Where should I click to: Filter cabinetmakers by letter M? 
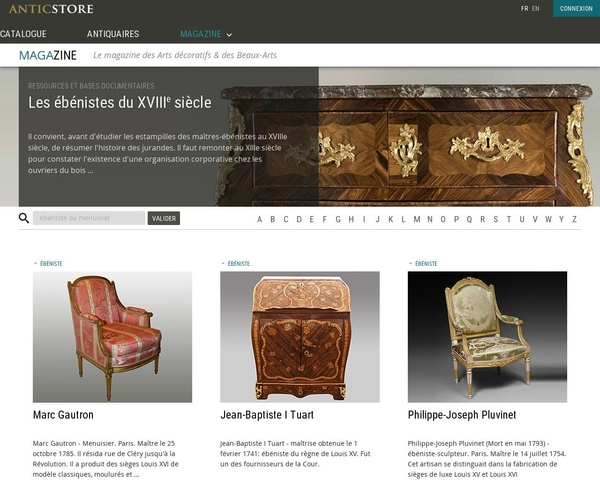point(417,219)
